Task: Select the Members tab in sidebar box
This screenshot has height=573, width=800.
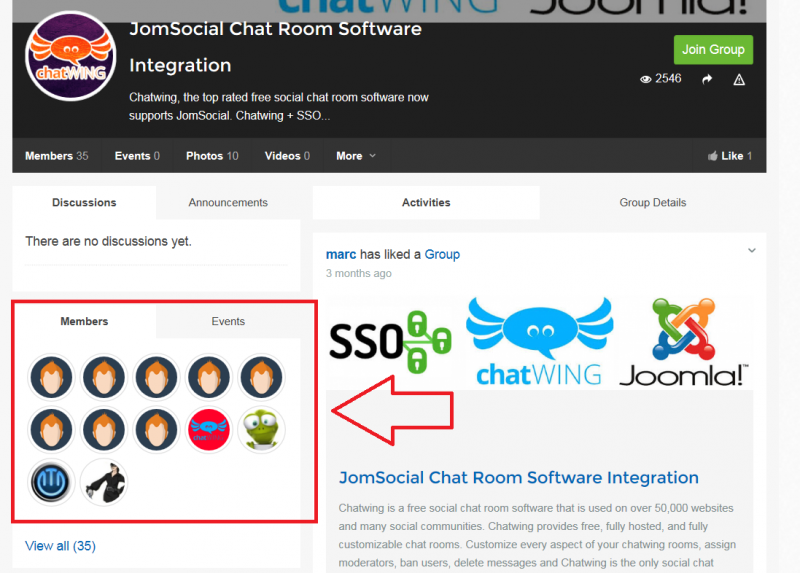Action: click(x=84, y=321)
